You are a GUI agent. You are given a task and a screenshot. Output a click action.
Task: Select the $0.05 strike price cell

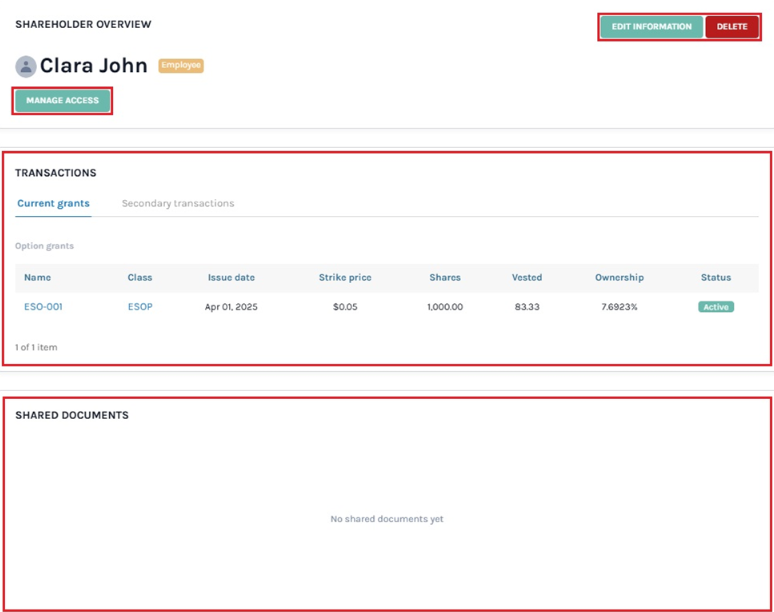345,307
